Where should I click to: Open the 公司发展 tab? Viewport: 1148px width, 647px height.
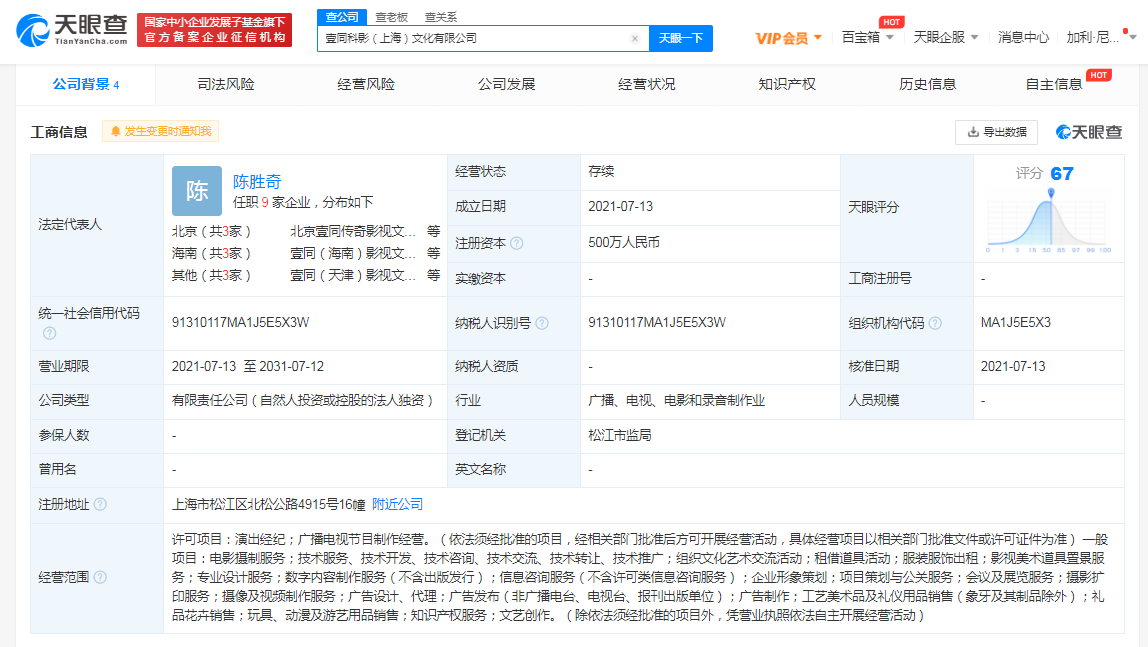(507, 84)
